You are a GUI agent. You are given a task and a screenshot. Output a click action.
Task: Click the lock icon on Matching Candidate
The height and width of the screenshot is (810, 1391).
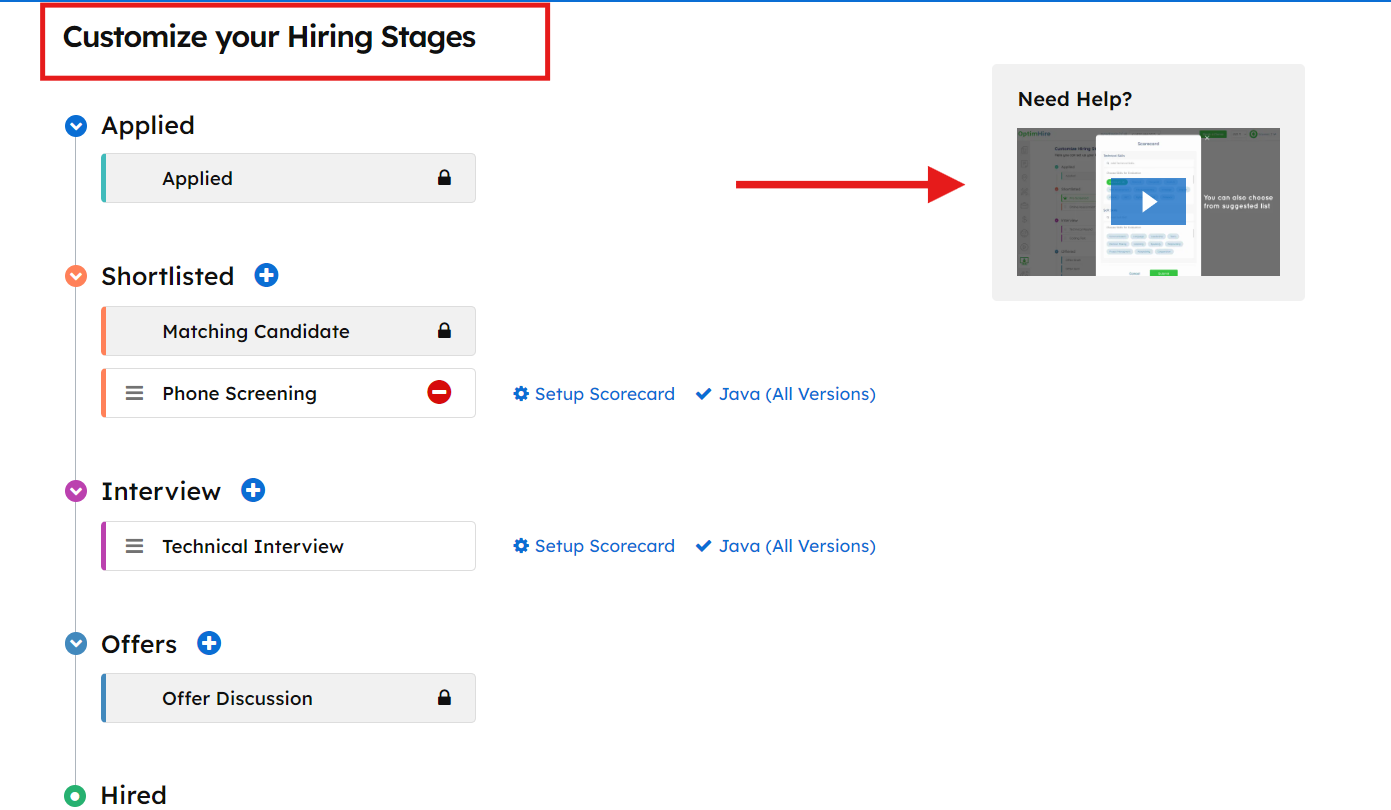(x=444, y=331)
